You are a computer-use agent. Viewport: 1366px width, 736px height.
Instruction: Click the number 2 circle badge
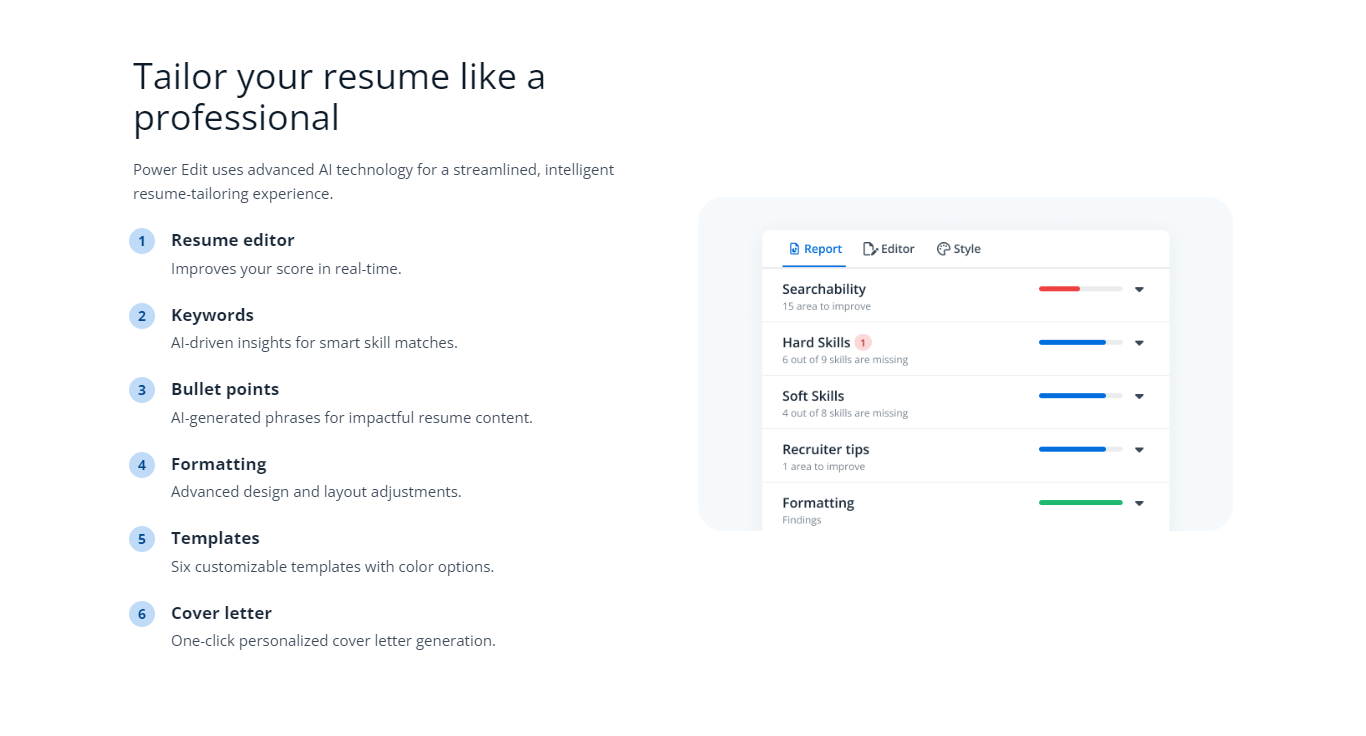[x=142, y=316]
